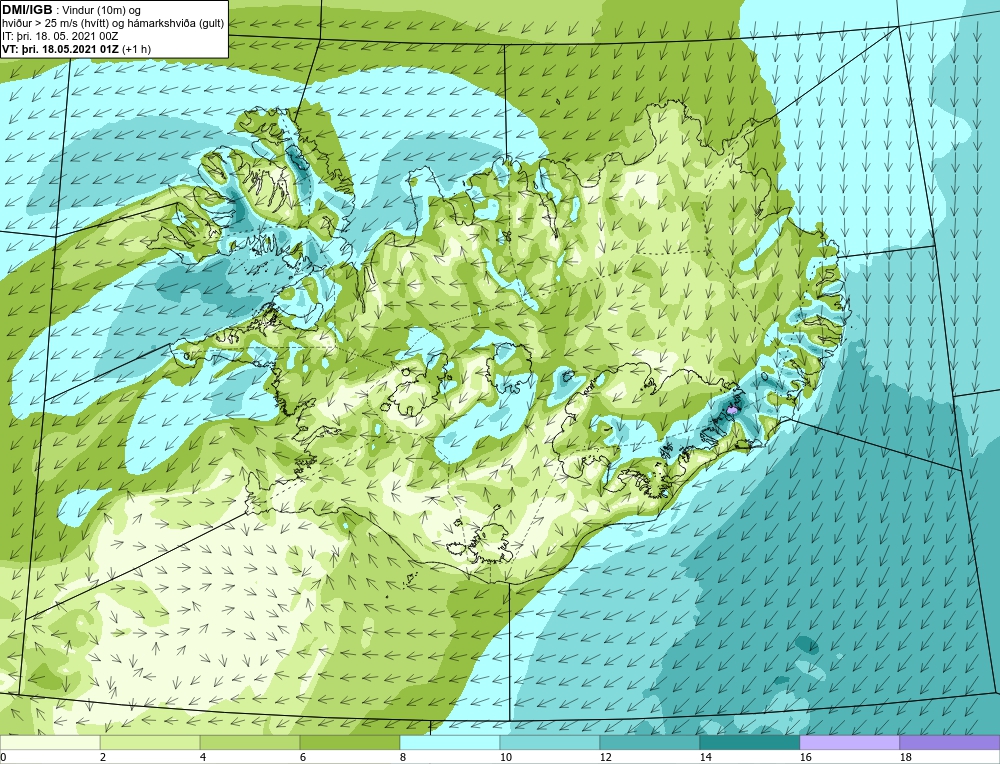Click the 'IT: þri. 18. 05. 2021 00Z' line

pyautogui.click(x=61, y=36)
